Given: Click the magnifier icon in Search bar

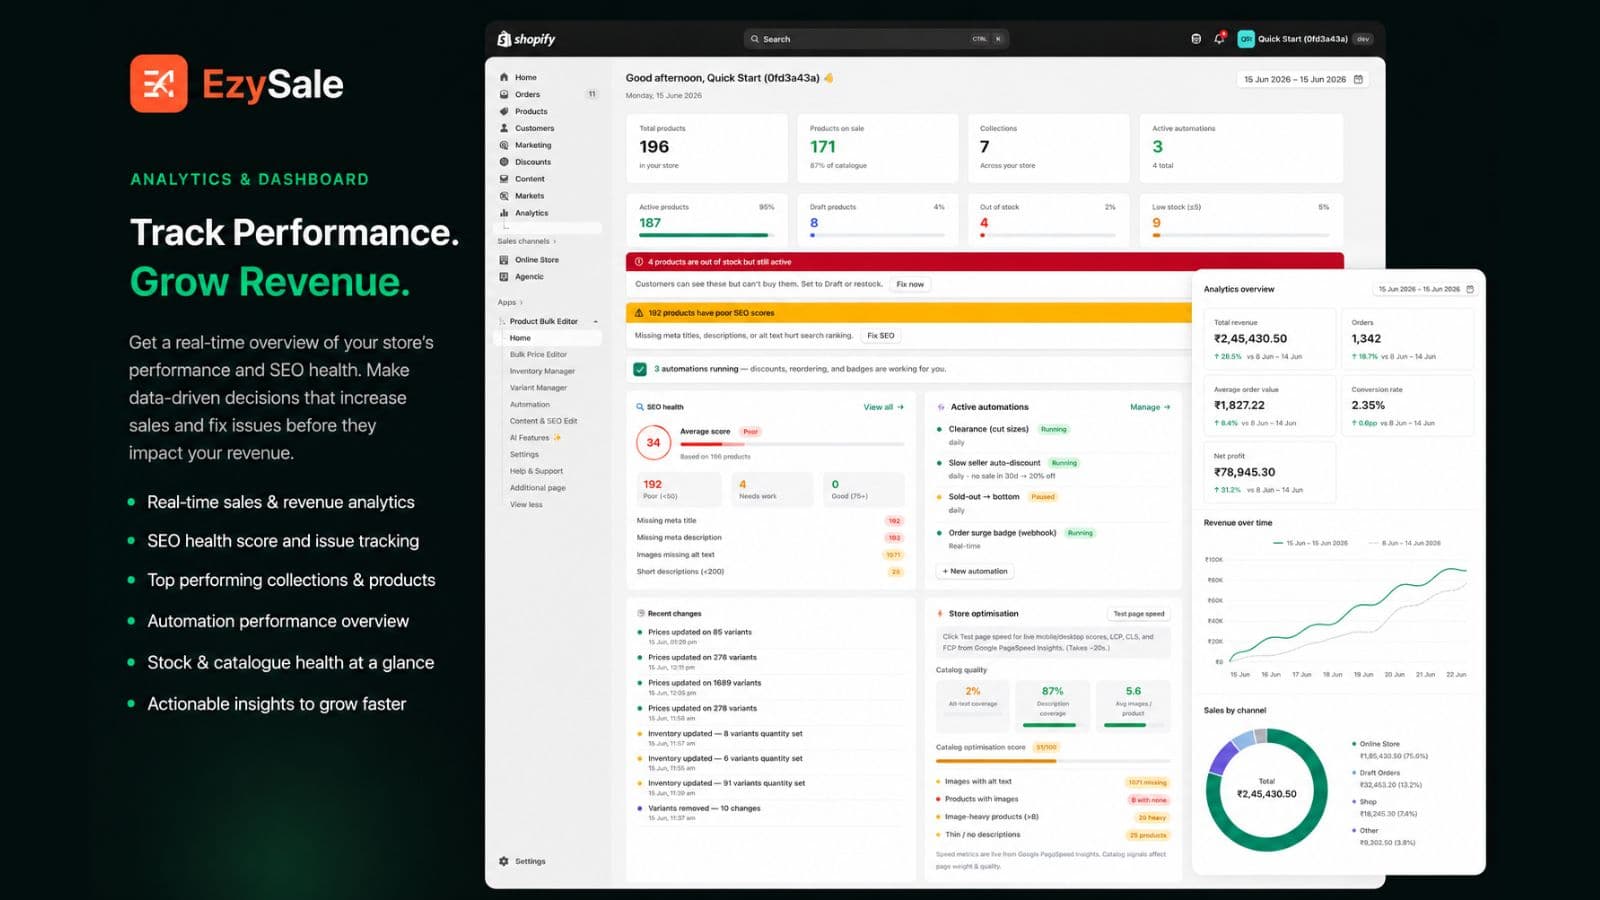Looking at the screenshot, I should [x=755, y=39].
